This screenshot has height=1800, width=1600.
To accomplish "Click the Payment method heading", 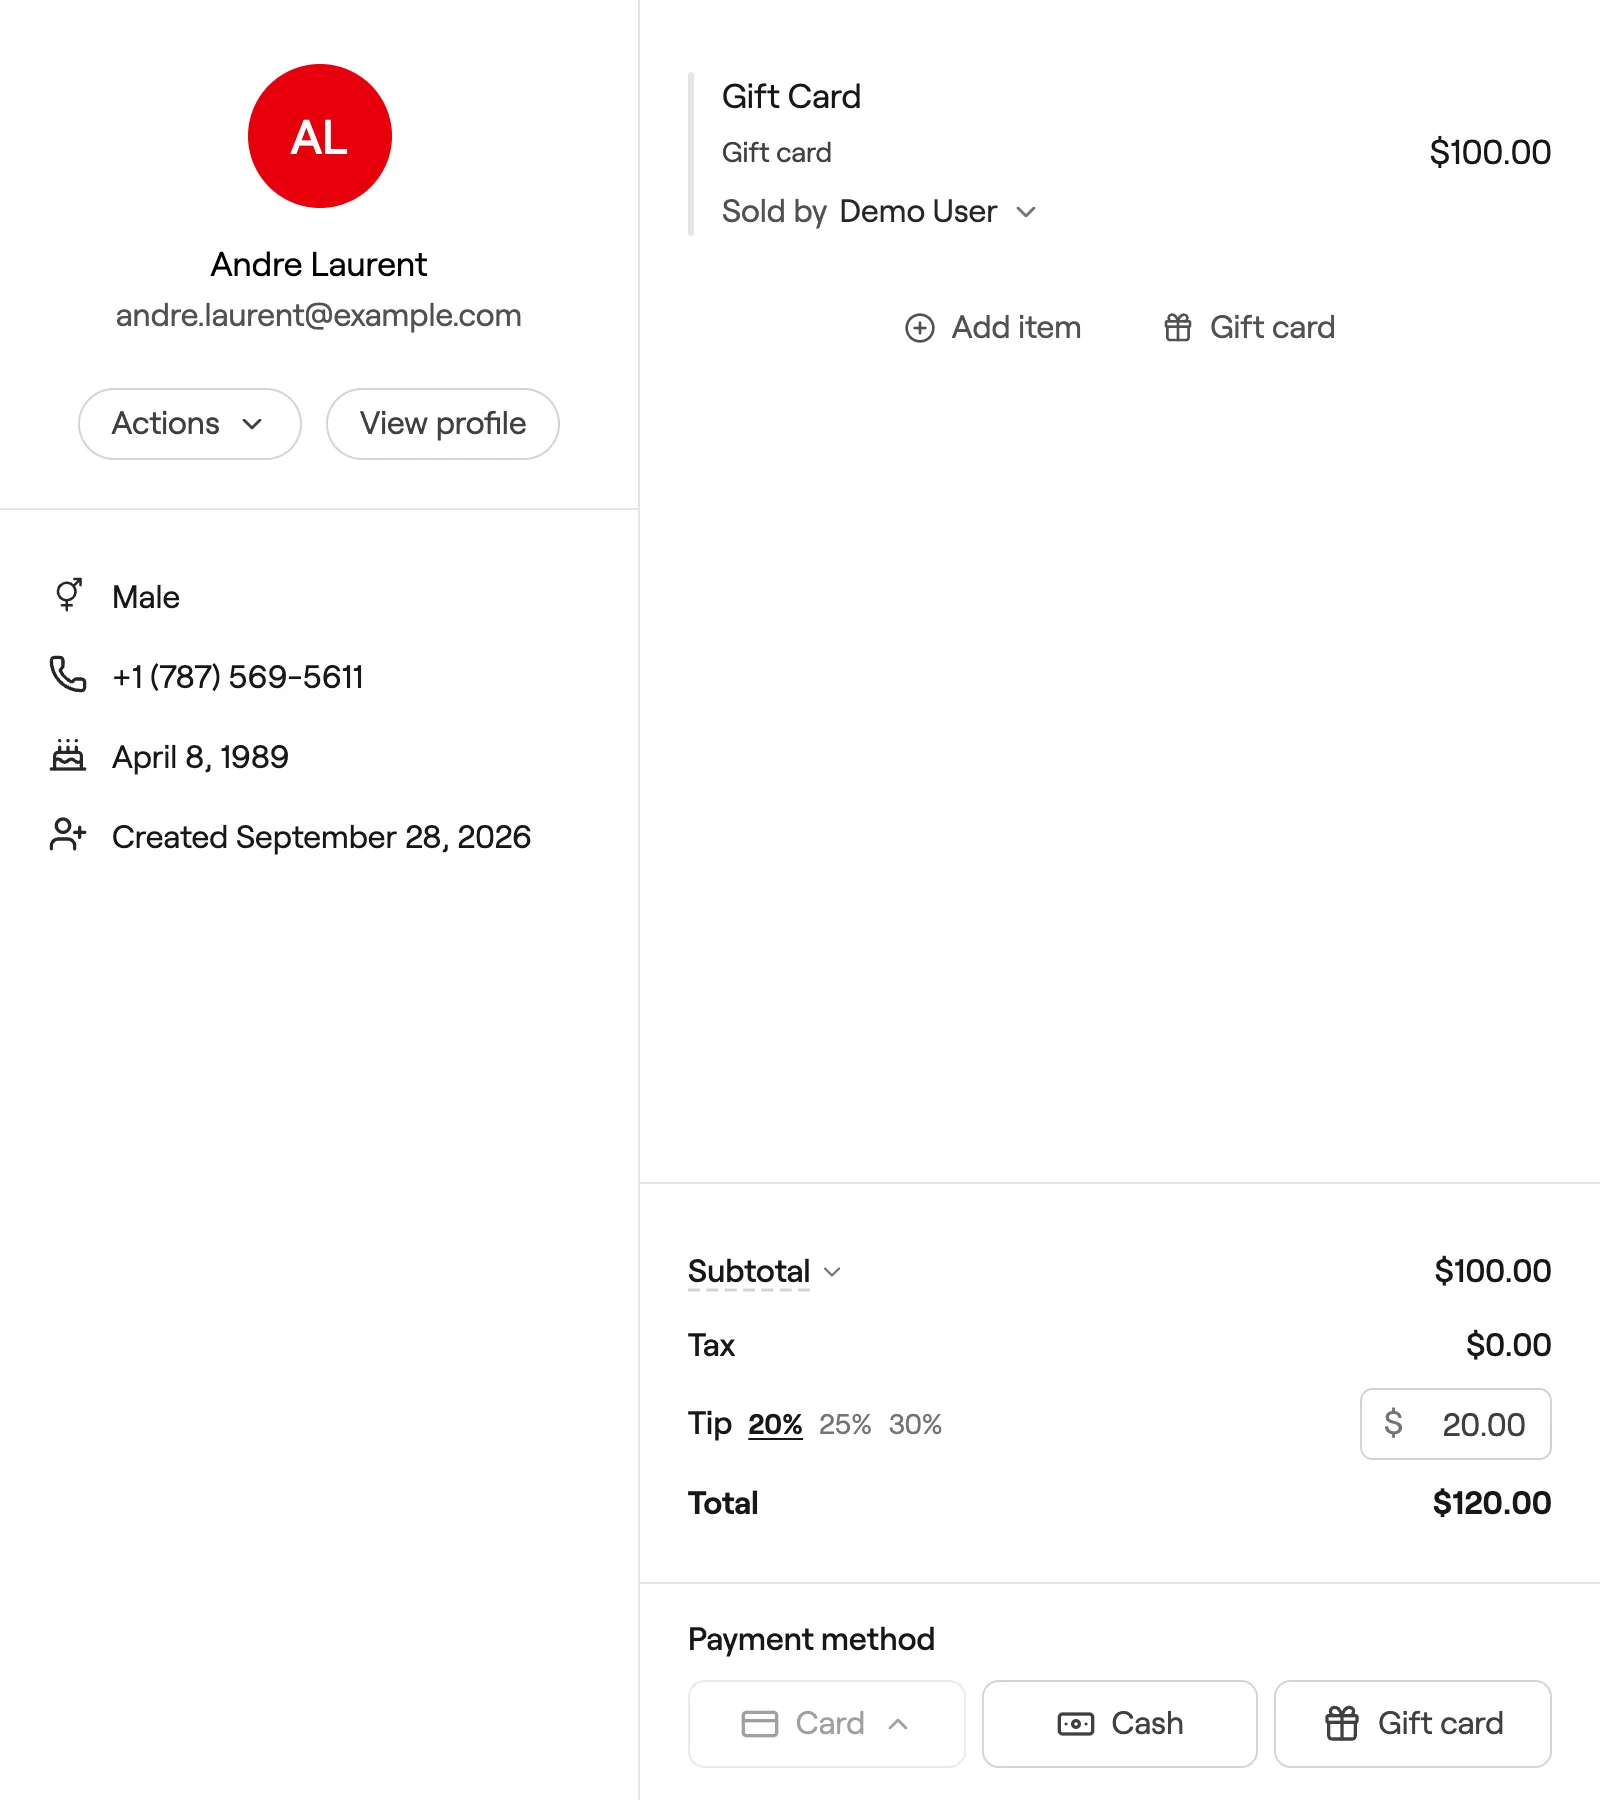I will click(x=811, y=1639).
